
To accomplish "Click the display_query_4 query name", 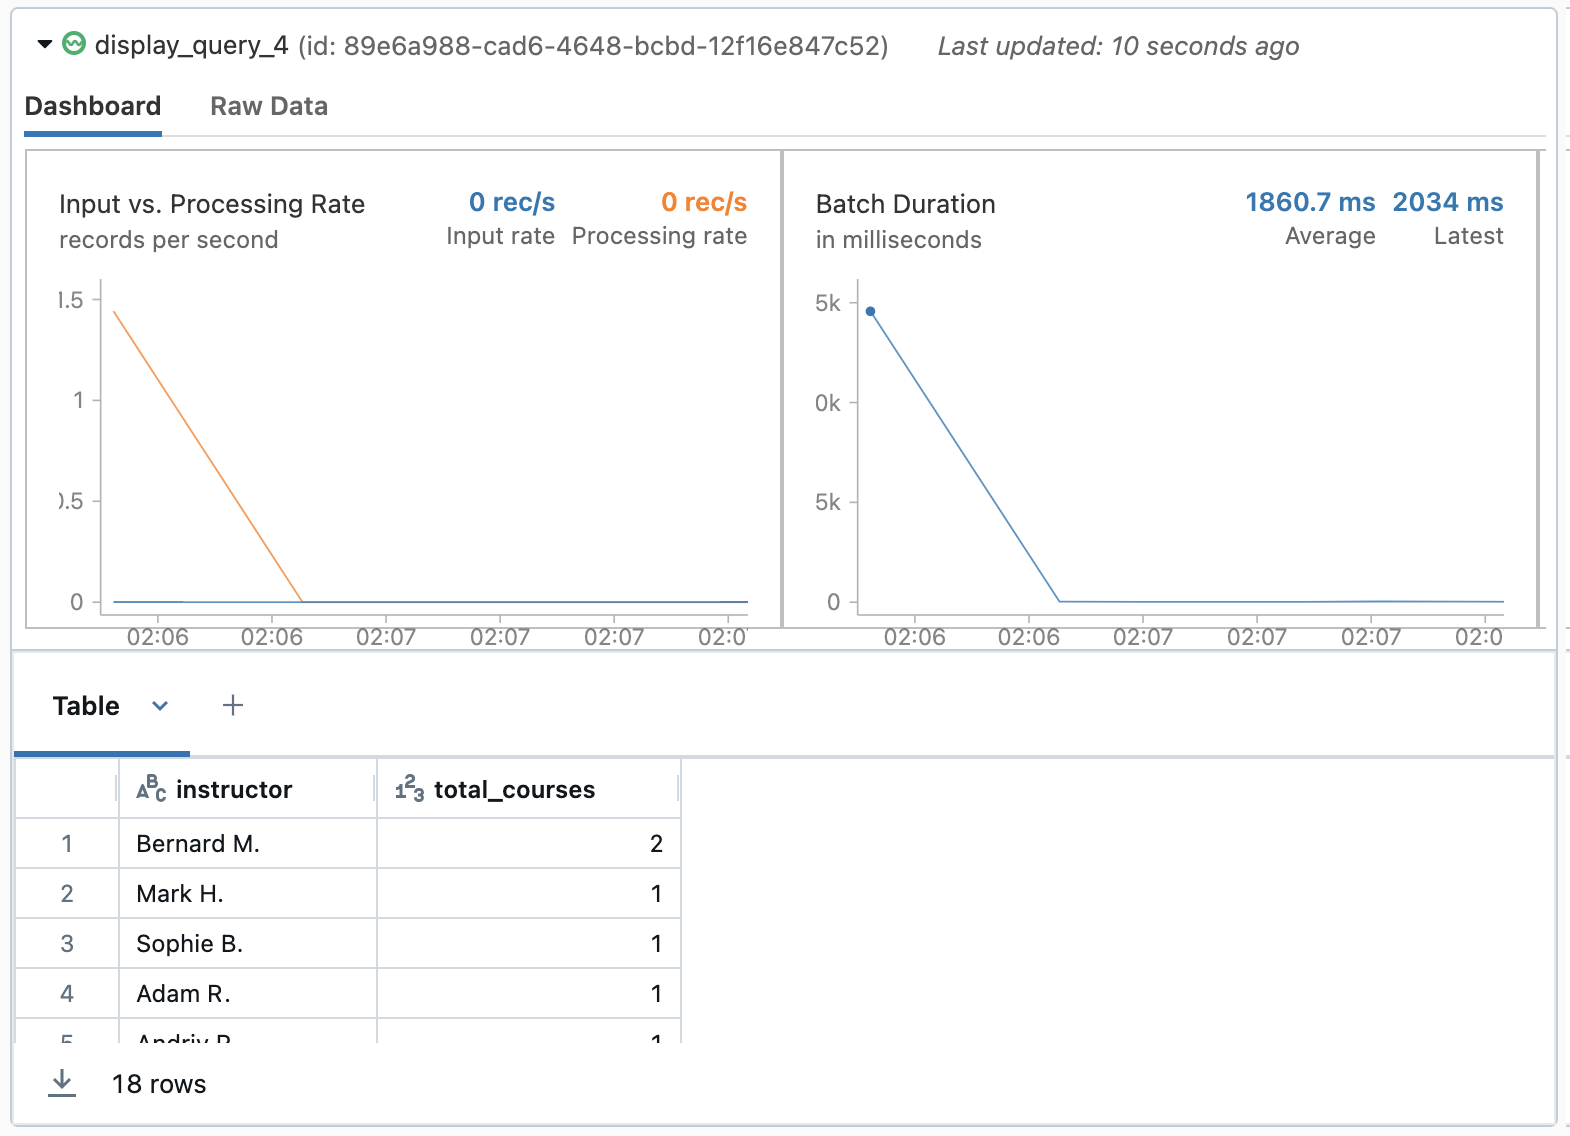I will pos(191,45).
